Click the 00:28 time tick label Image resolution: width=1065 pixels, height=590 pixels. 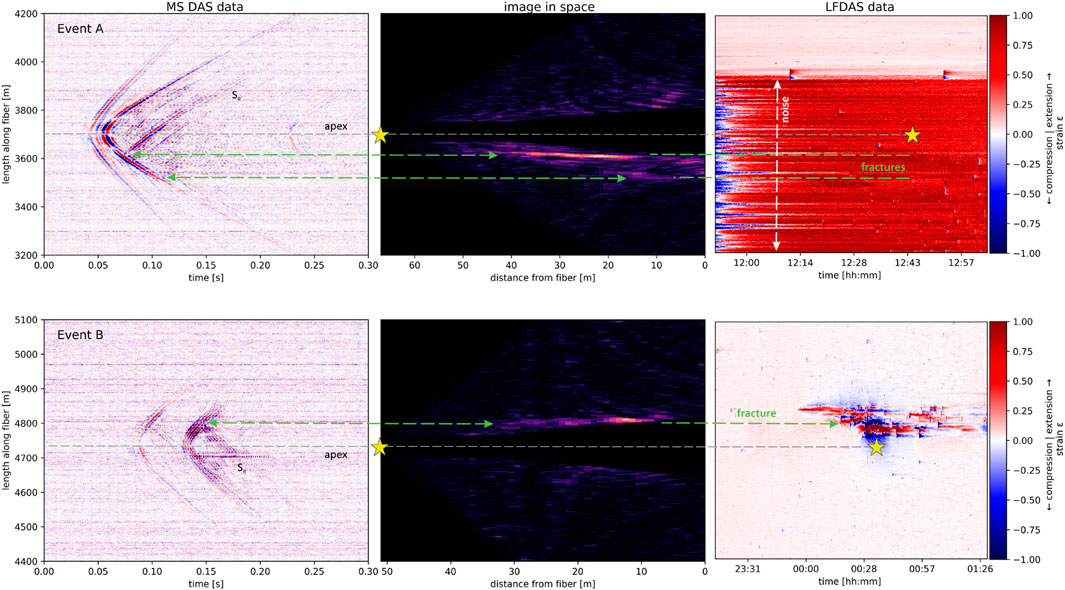[x=863, y=570]
